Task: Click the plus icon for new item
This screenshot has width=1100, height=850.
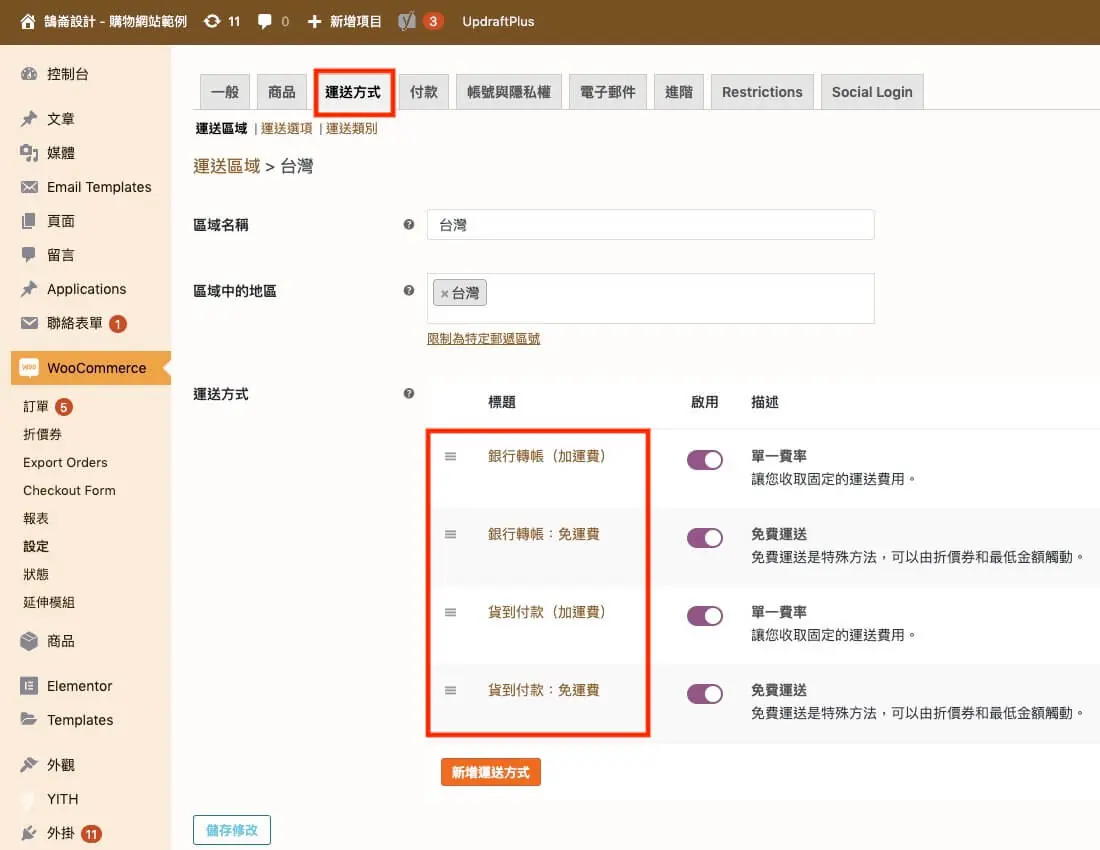Action: click(x=314, y=22)
